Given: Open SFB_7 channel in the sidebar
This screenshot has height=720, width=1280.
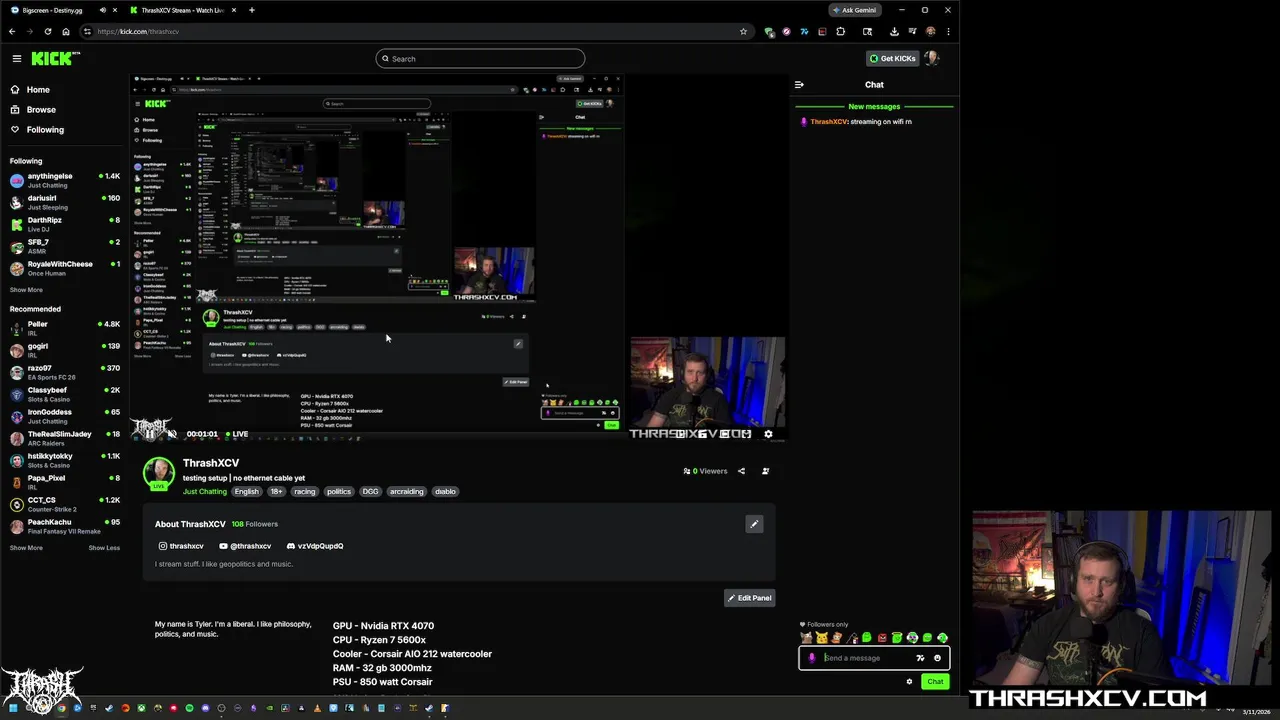Looking at the screenshot, I should click(65, 246).
